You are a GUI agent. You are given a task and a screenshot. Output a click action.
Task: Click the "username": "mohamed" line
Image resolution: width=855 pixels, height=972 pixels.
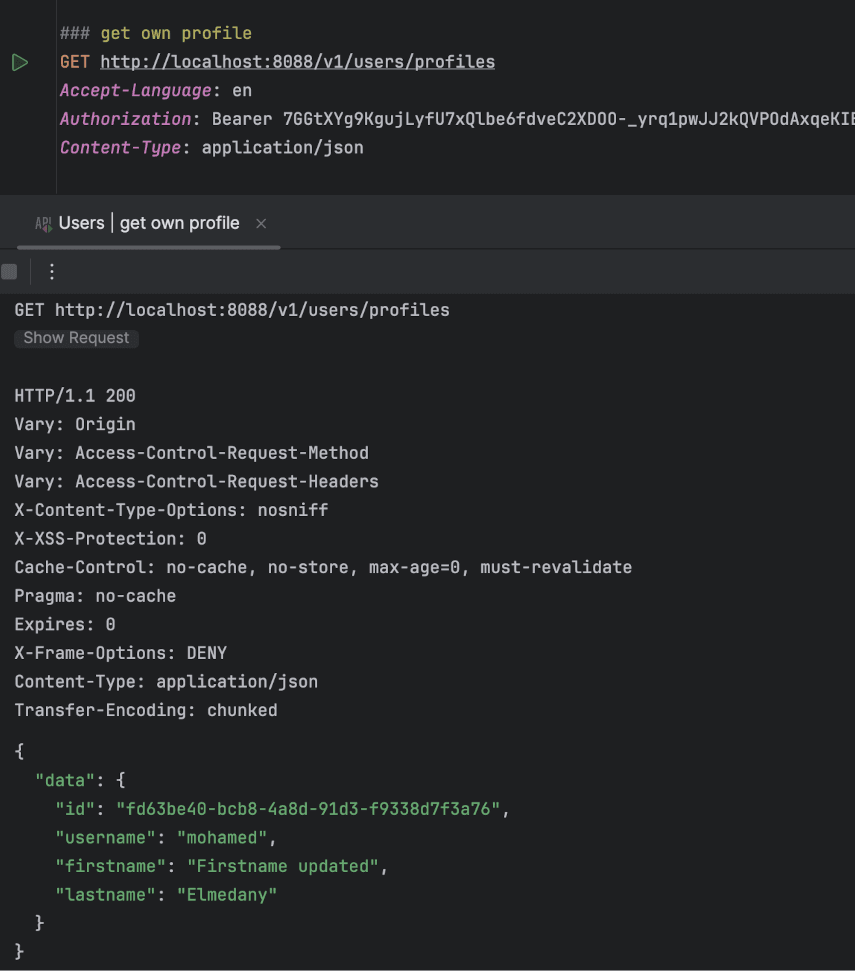point(166,837)
